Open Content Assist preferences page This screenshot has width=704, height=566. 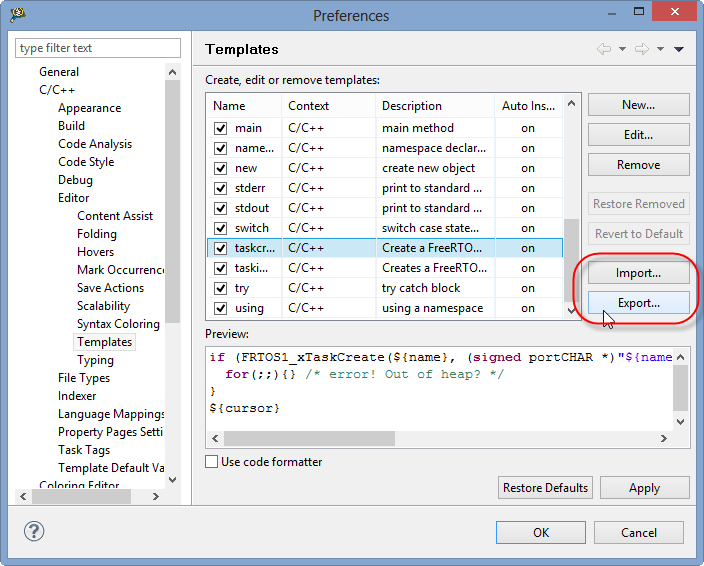click(114, 216)
